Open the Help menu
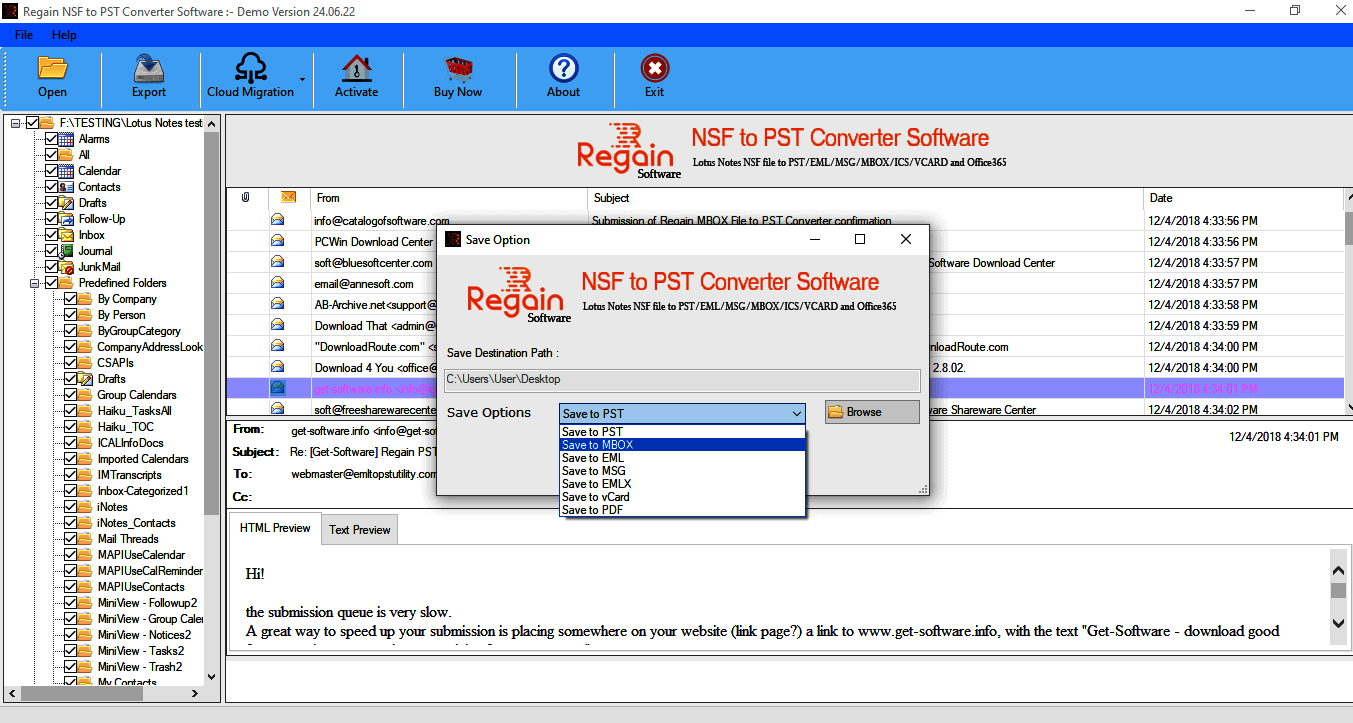Viewport: 1353px width, 723px height. tap(64, 35)
